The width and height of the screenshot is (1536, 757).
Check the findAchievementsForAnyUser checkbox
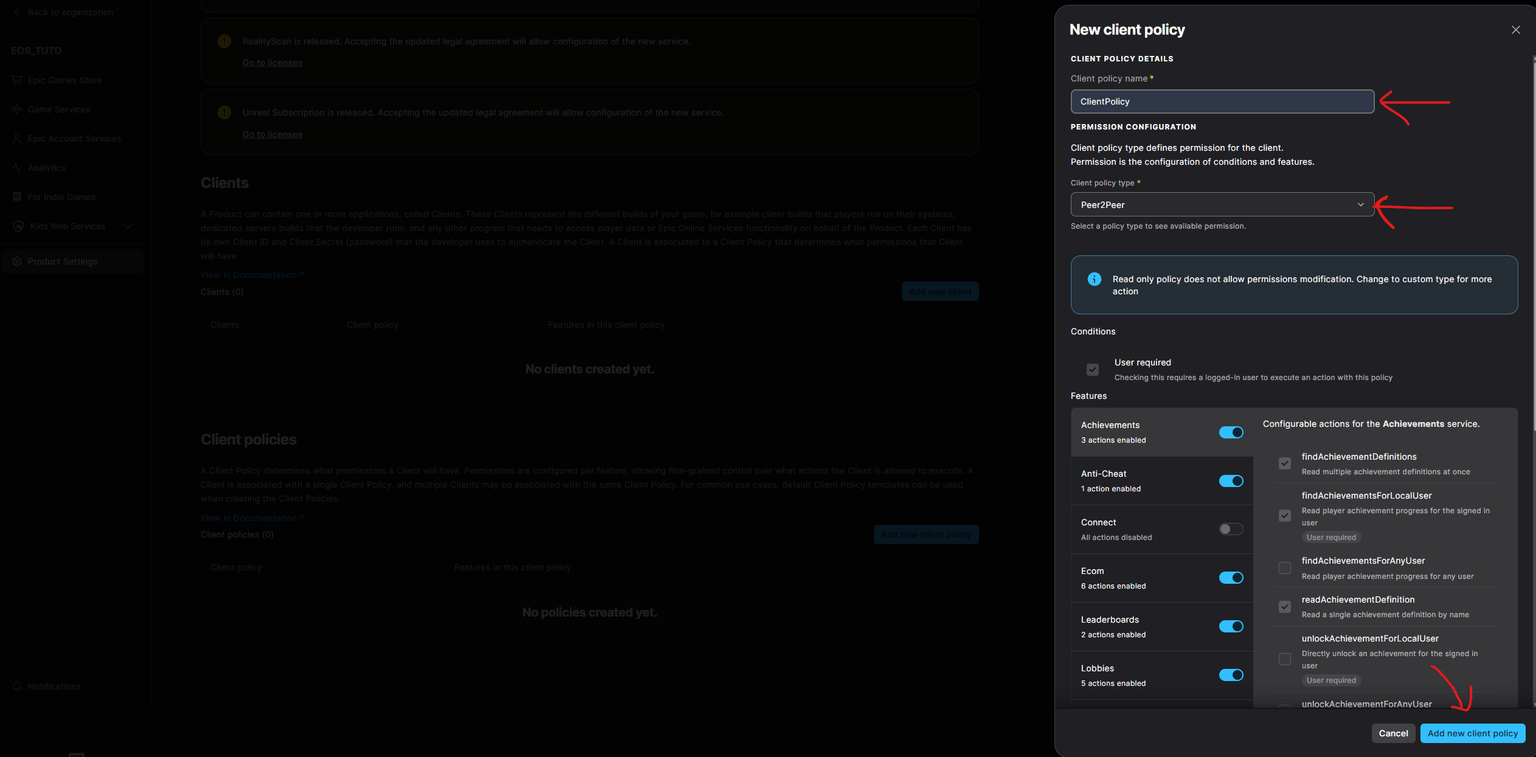pos(1284,567)
